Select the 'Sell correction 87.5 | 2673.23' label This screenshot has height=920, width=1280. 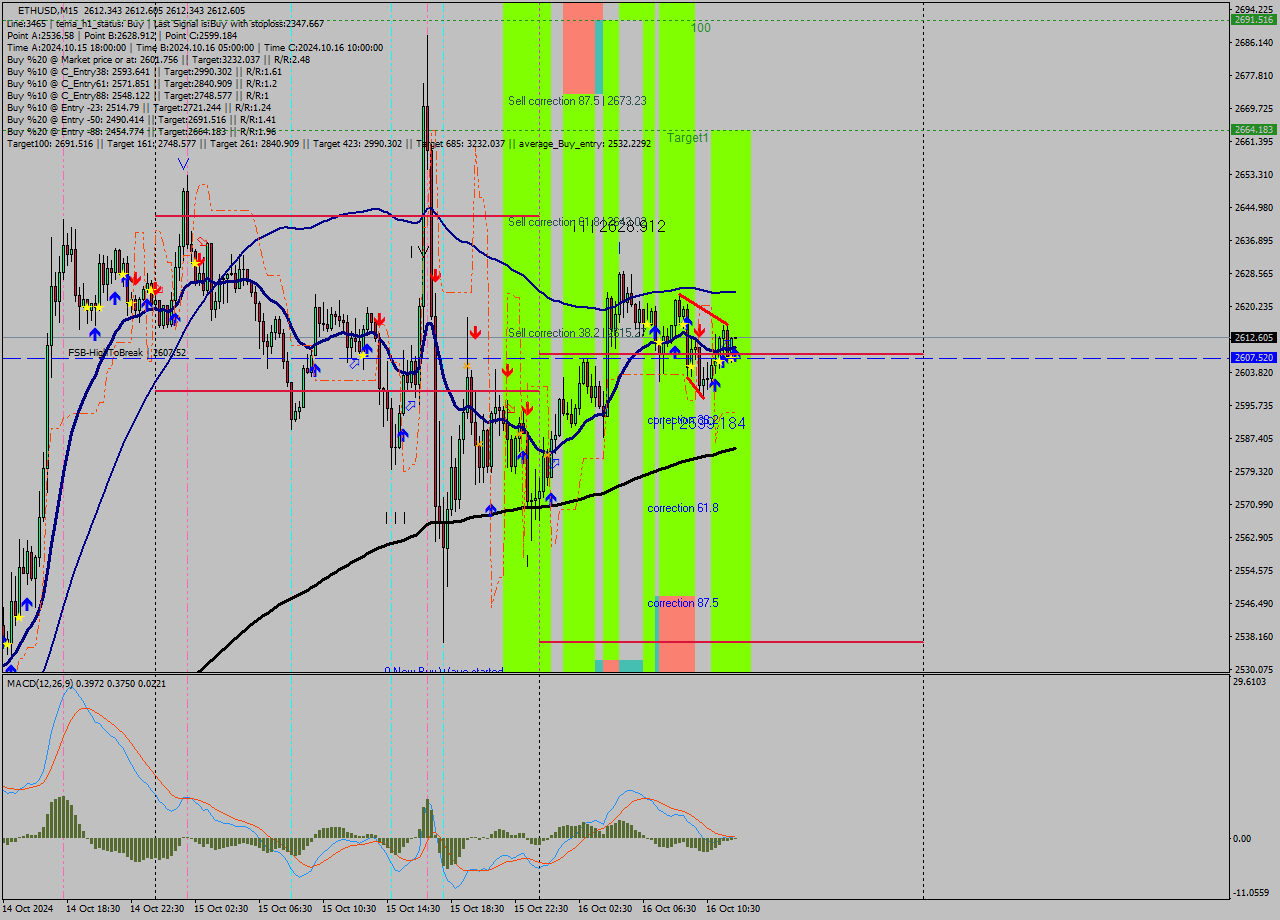(x=577, y=101)
